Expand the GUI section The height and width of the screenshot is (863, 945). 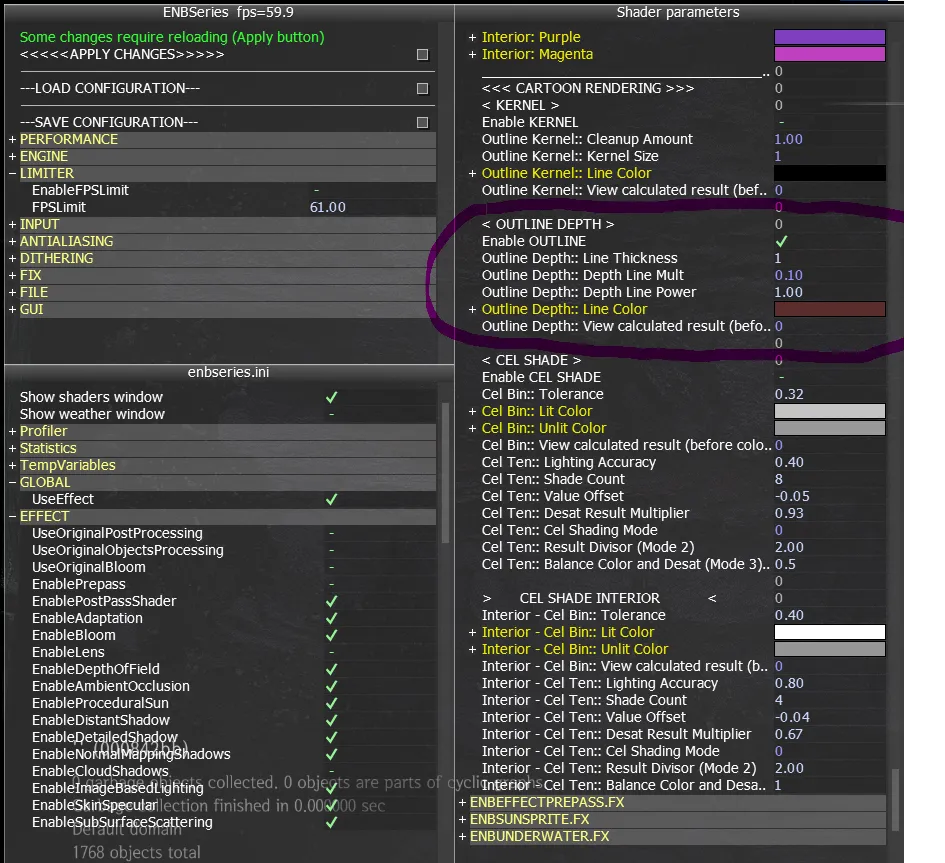tap(12, 309)
